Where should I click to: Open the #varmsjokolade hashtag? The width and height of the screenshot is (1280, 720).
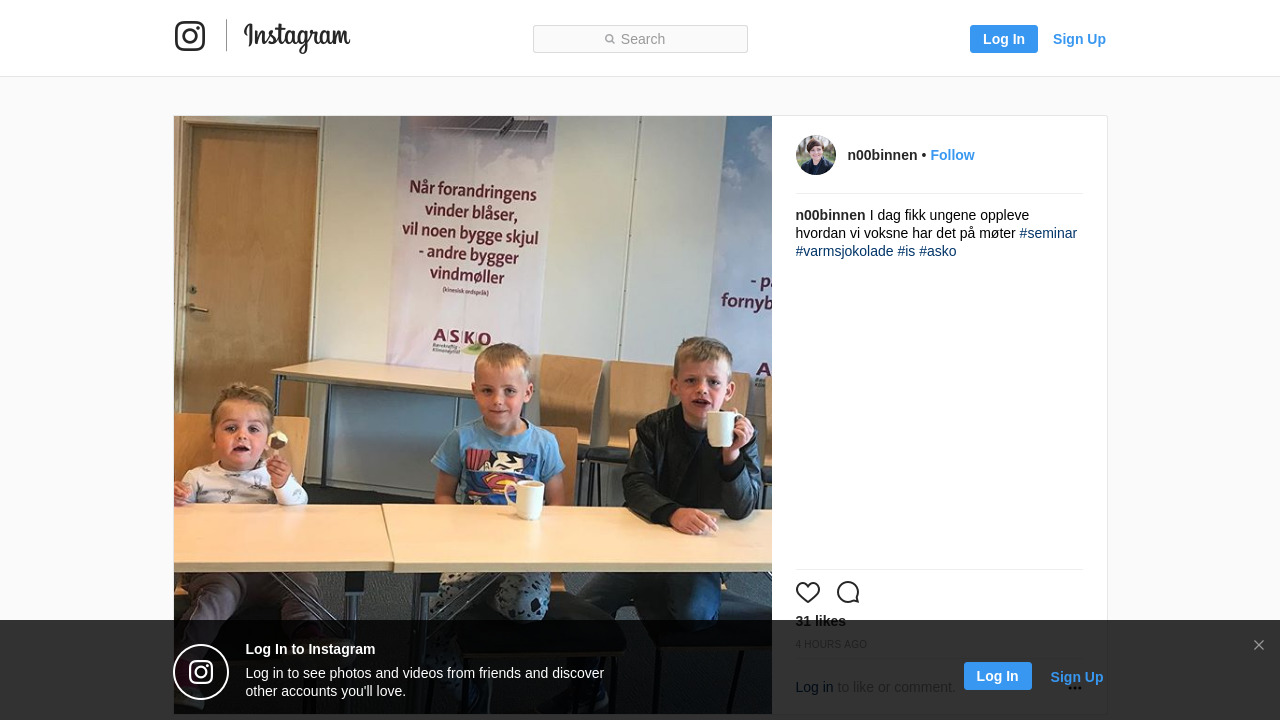tap(845, 251)
